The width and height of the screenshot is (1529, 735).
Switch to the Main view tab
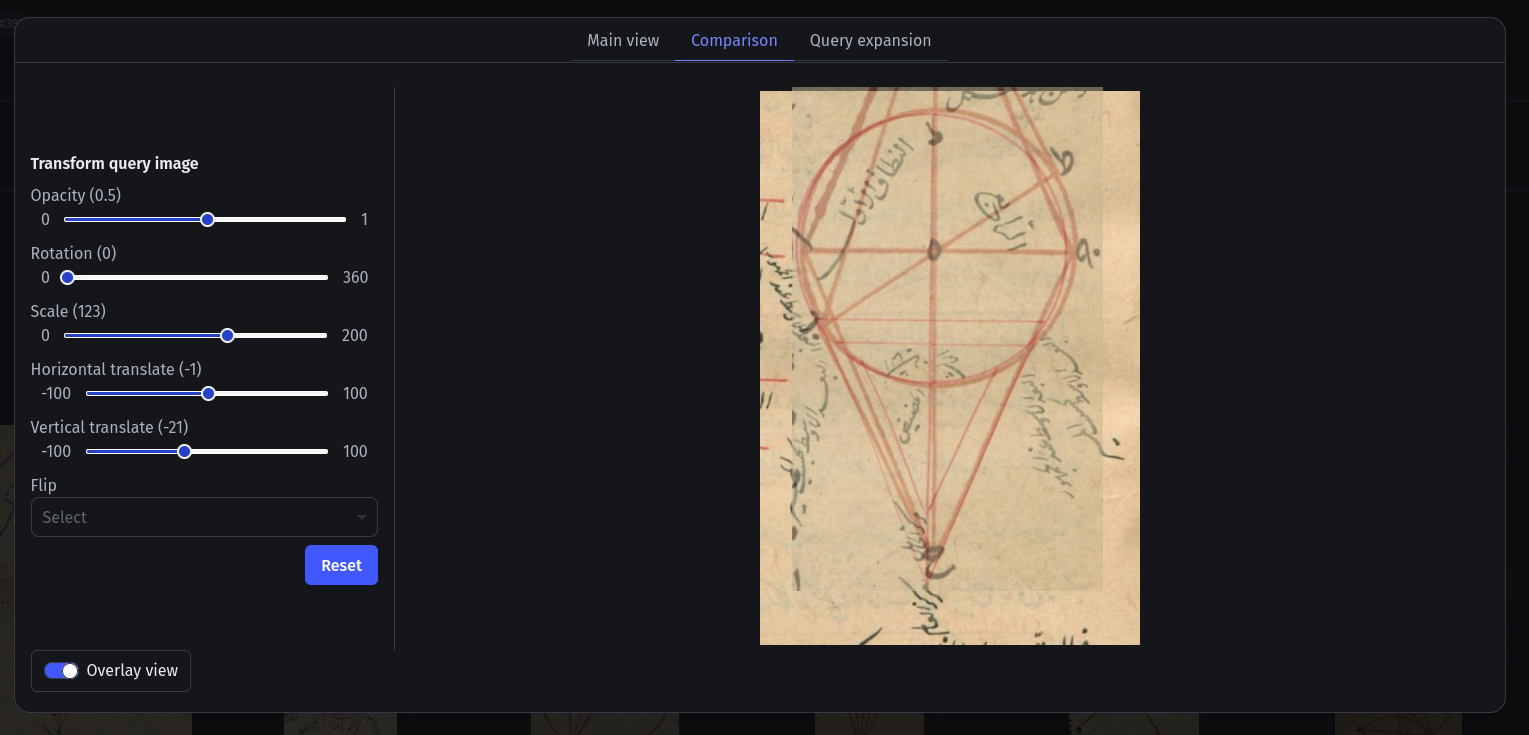pyautogui.click(x=623, y=40)
